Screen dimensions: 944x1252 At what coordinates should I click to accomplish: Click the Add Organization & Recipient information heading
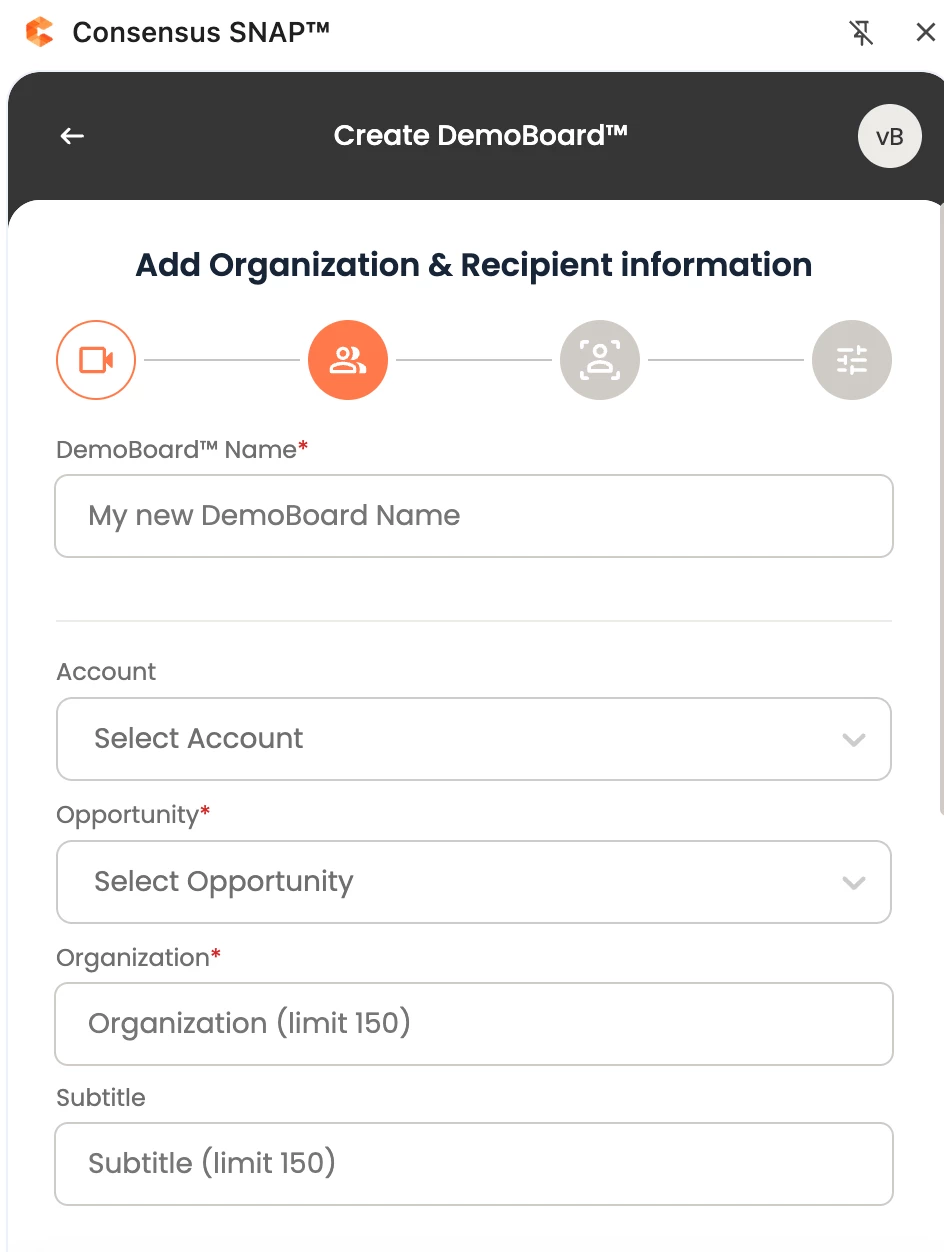(474, 265)
